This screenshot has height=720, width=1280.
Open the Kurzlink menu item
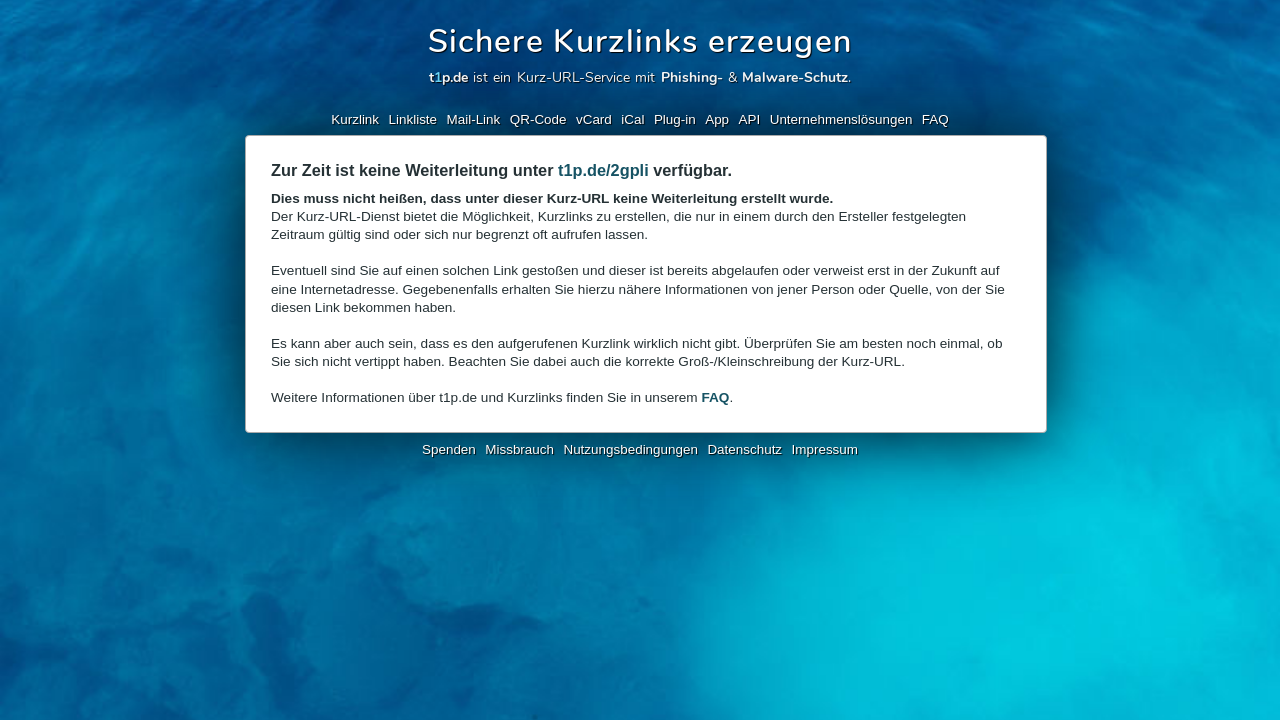click(355, 120)
